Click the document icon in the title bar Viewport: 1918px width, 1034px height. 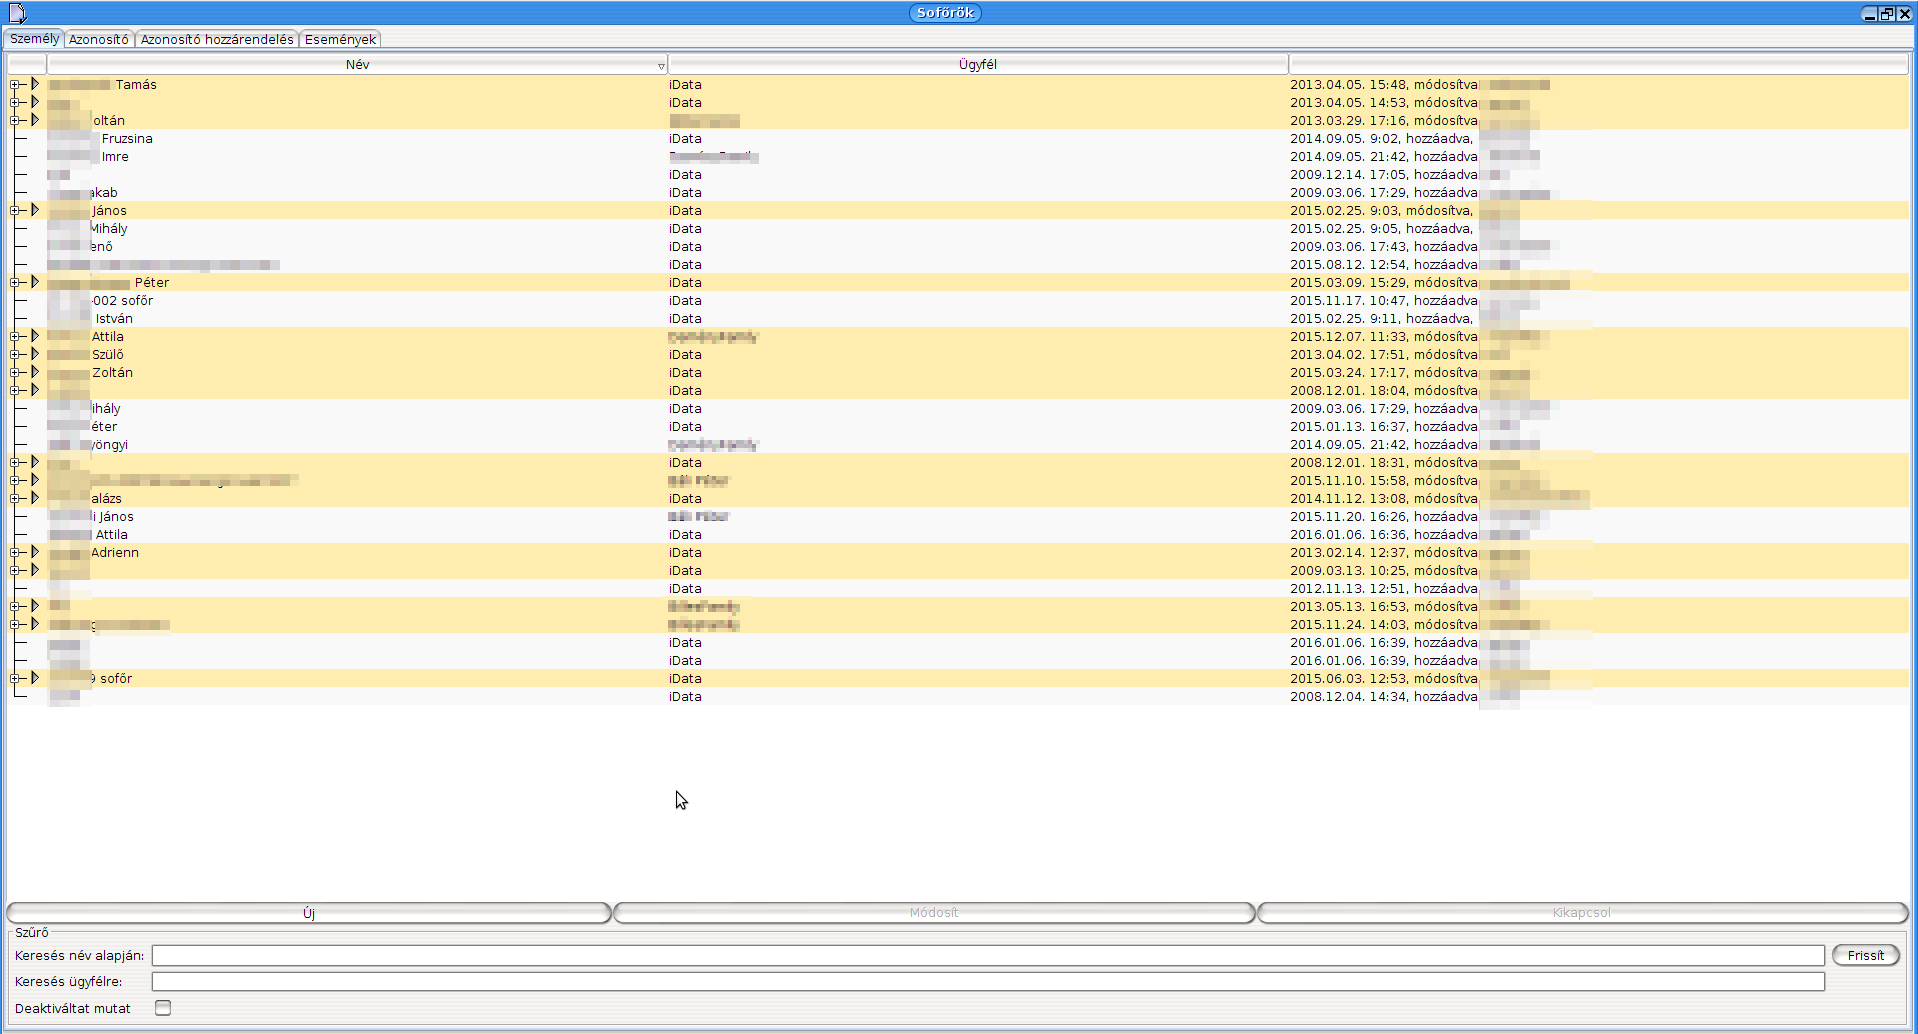pos(17,13)
